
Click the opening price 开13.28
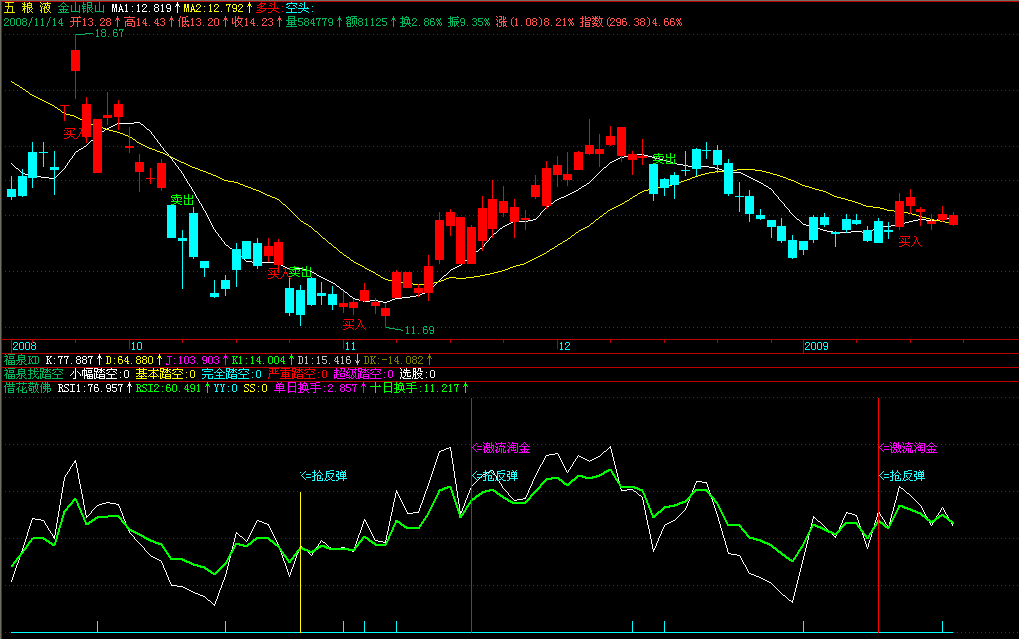point(91,22)
